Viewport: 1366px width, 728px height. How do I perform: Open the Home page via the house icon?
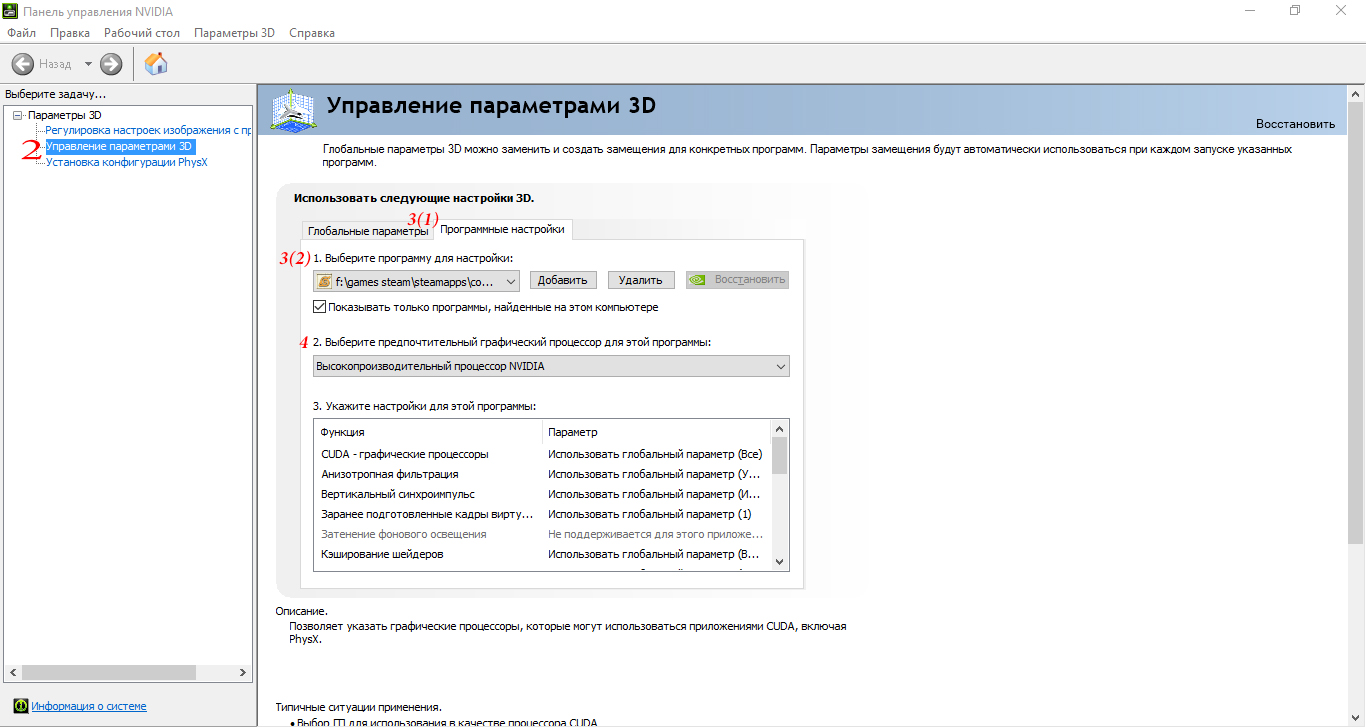pos(156,64)
